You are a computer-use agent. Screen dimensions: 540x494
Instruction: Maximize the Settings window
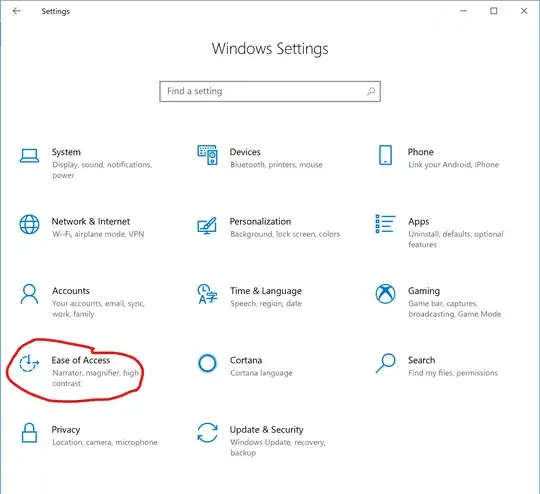(x=494, y=11)
